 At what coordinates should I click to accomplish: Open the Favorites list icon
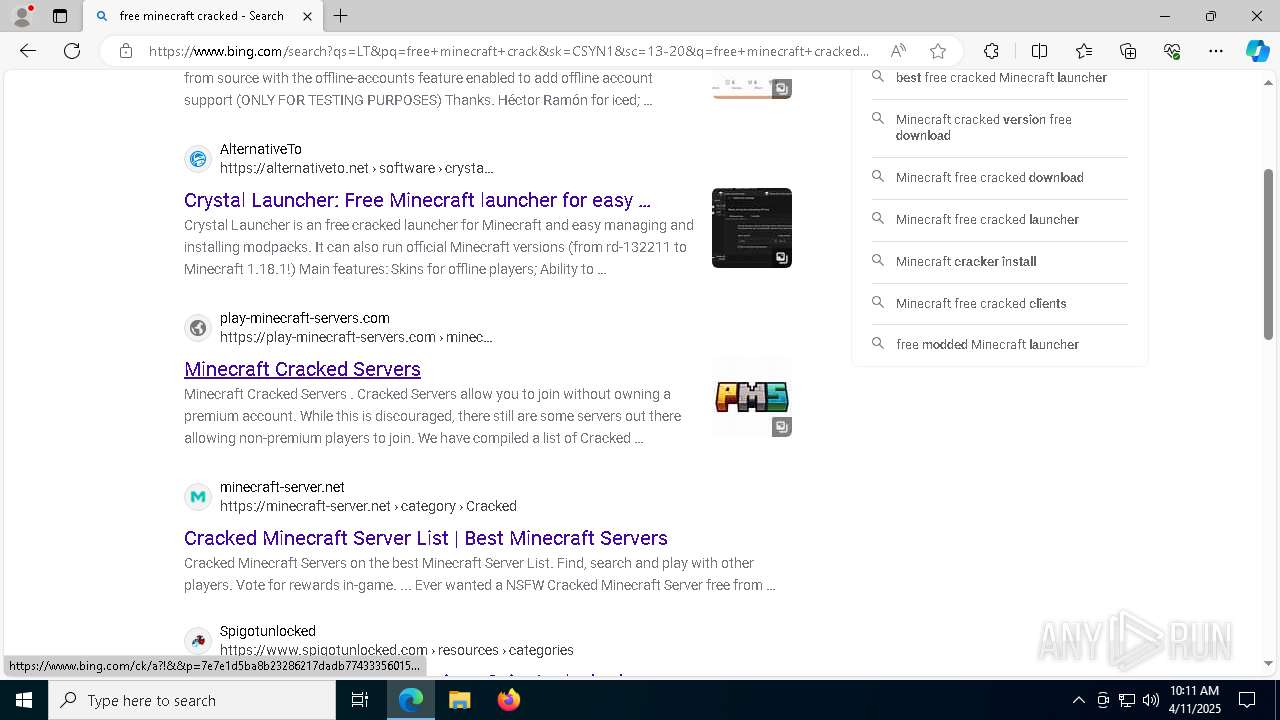[1084, 51]
